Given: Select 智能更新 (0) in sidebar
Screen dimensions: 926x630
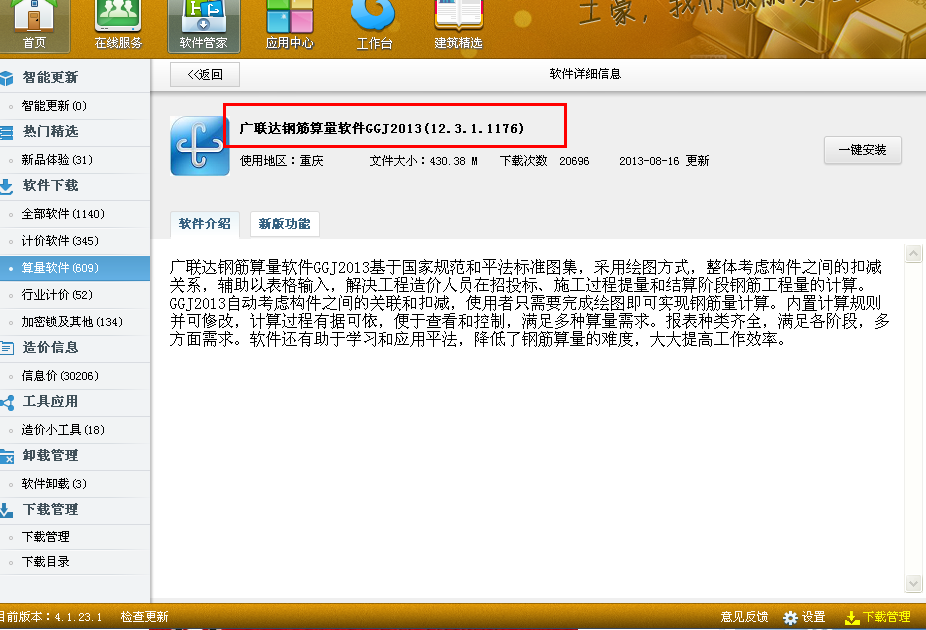Looking at the screenshot, I should 75,106.
